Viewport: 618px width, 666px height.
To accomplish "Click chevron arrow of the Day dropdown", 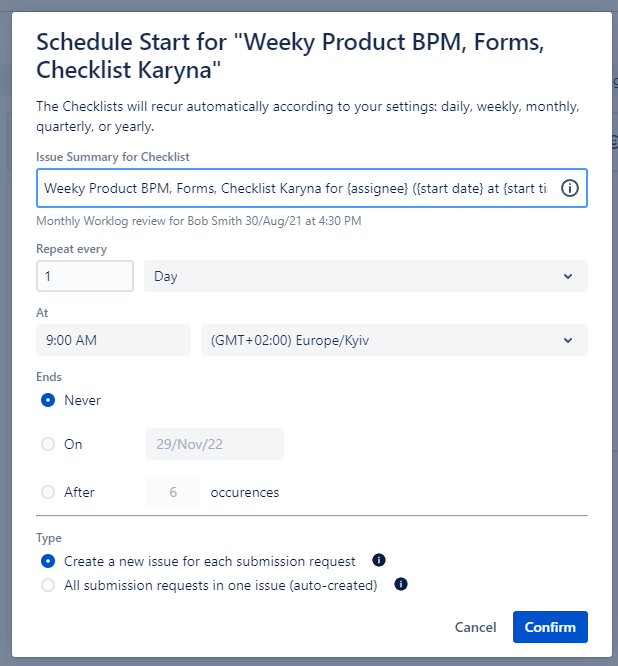I will coord(568,277).
